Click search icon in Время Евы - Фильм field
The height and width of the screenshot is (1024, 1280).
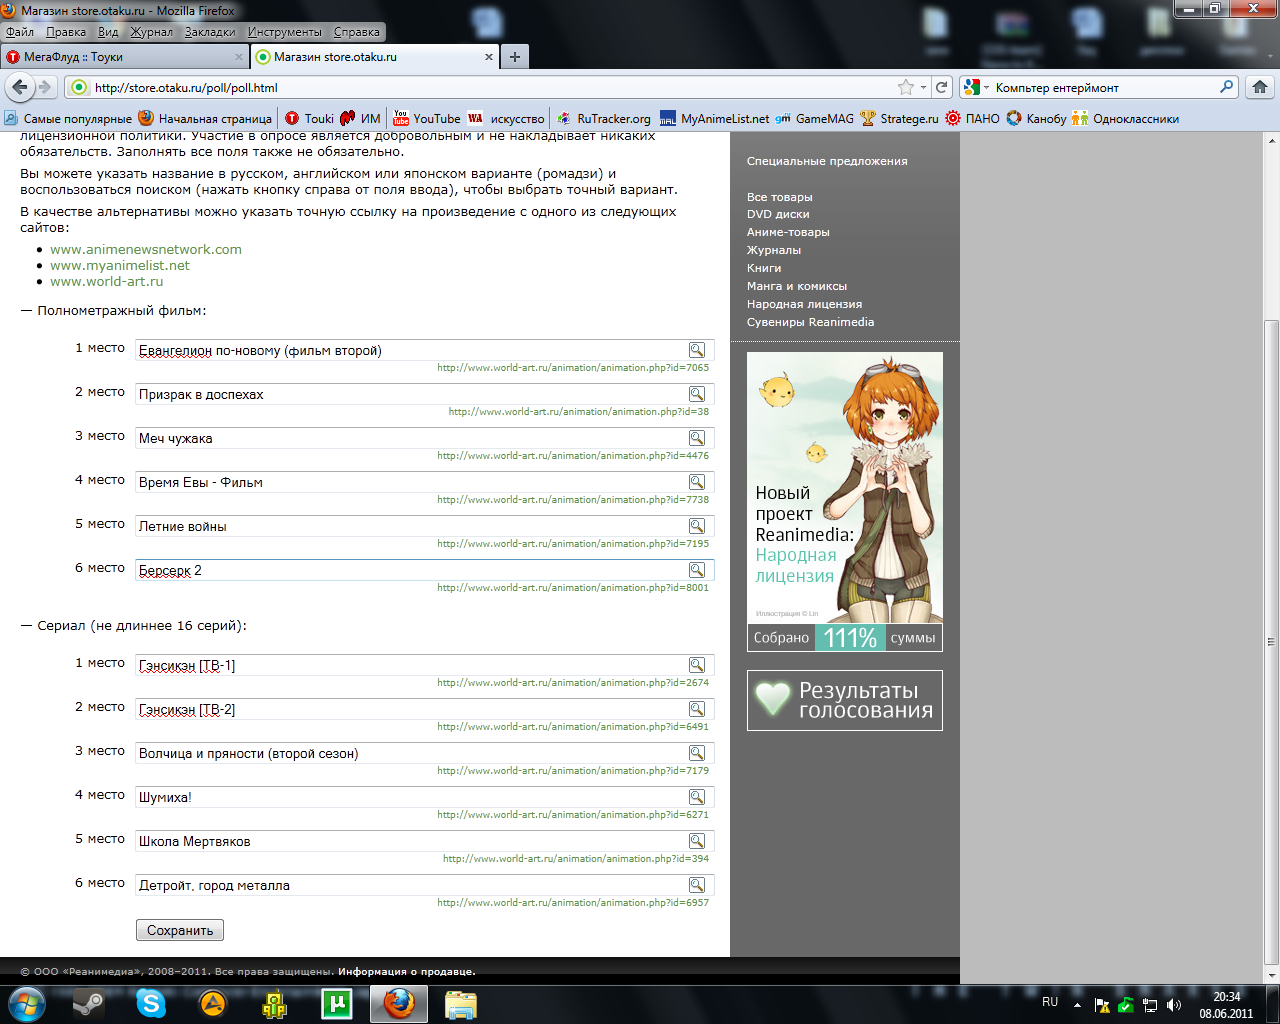coord(697,482)
